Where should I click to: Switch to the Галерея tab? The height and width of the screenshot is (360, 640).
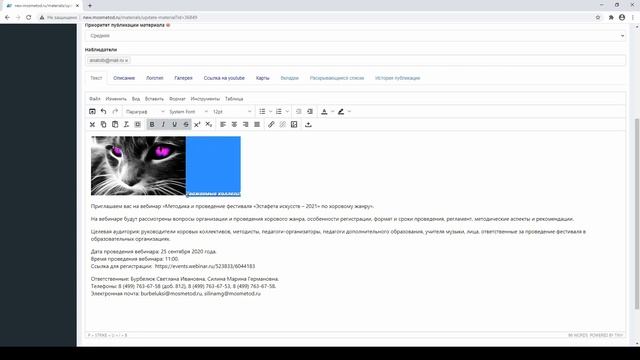(183, 78)
